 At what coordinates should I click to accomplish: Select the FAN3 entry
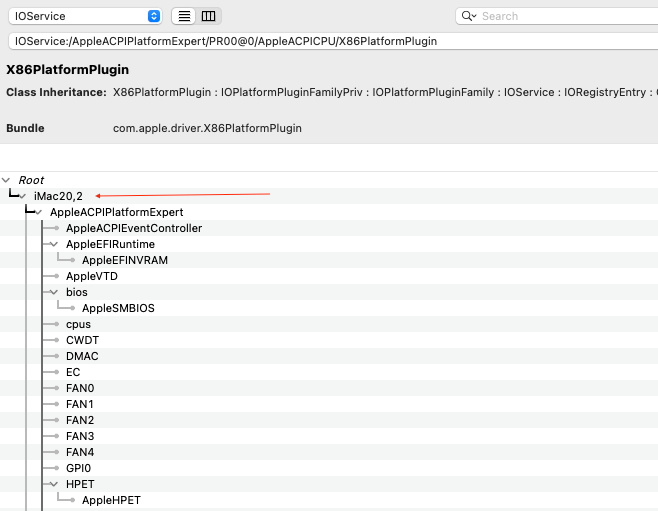click(x=80, y=436)
